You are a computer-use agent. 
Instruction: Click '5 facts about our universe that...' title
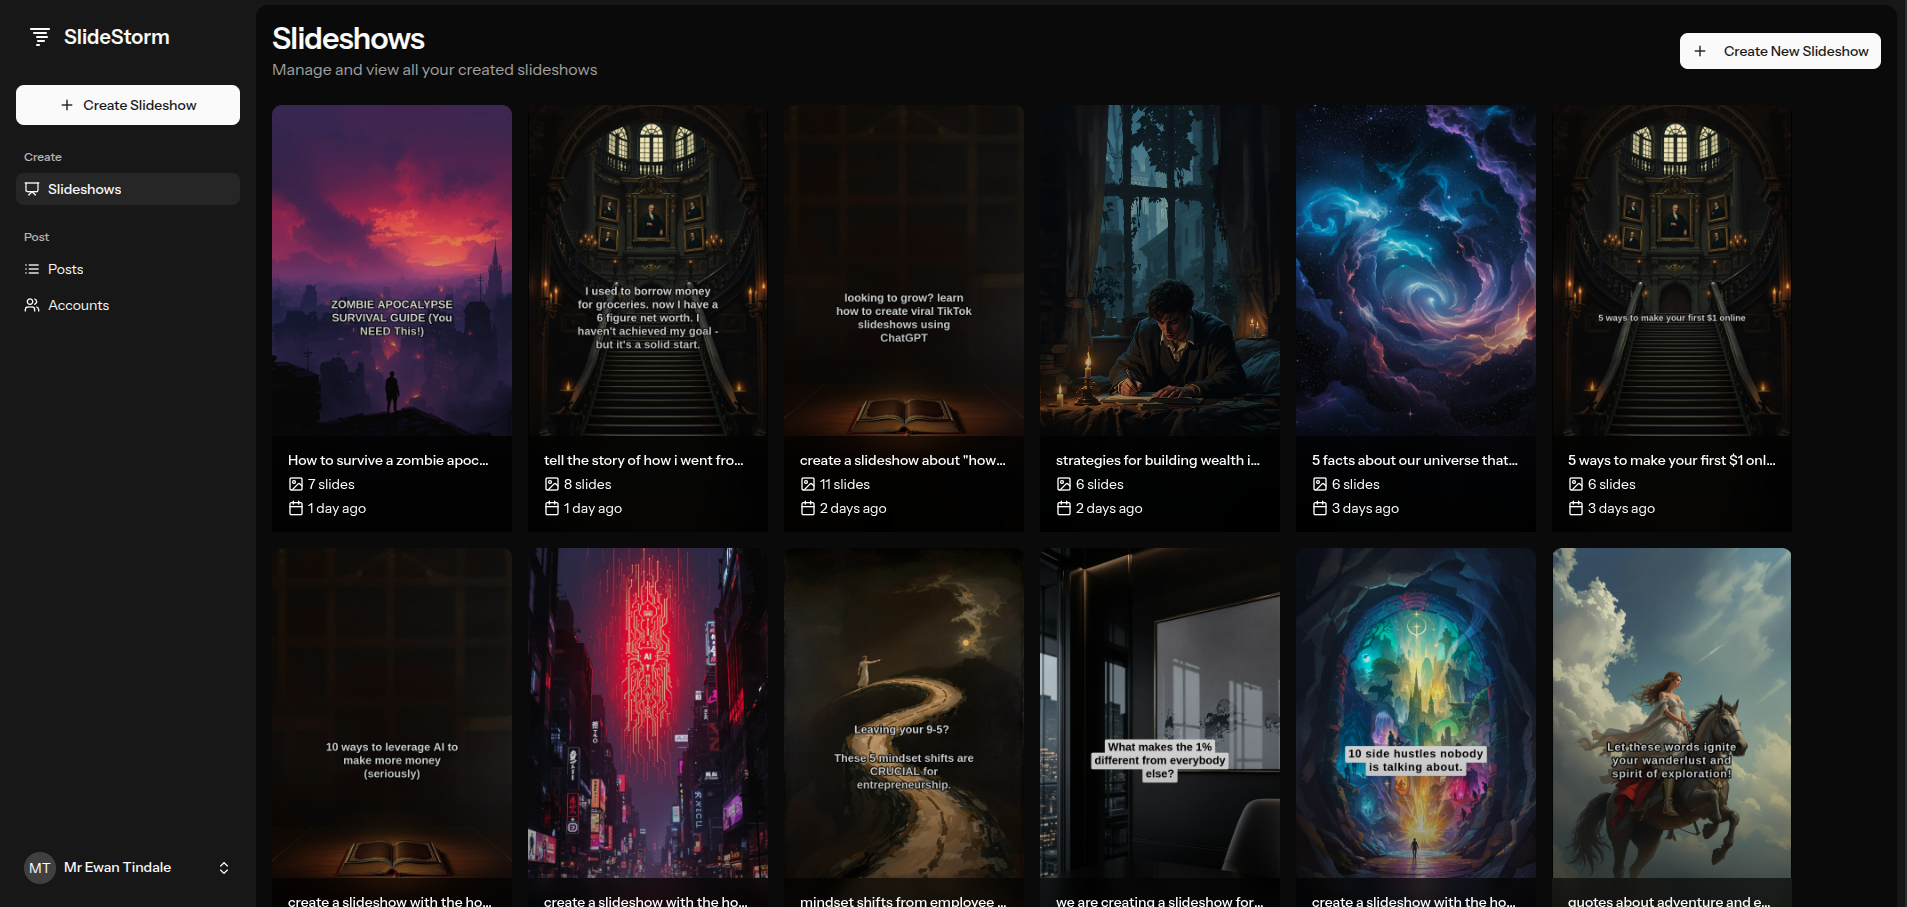pyautogui.click(x=1415, y=460)
